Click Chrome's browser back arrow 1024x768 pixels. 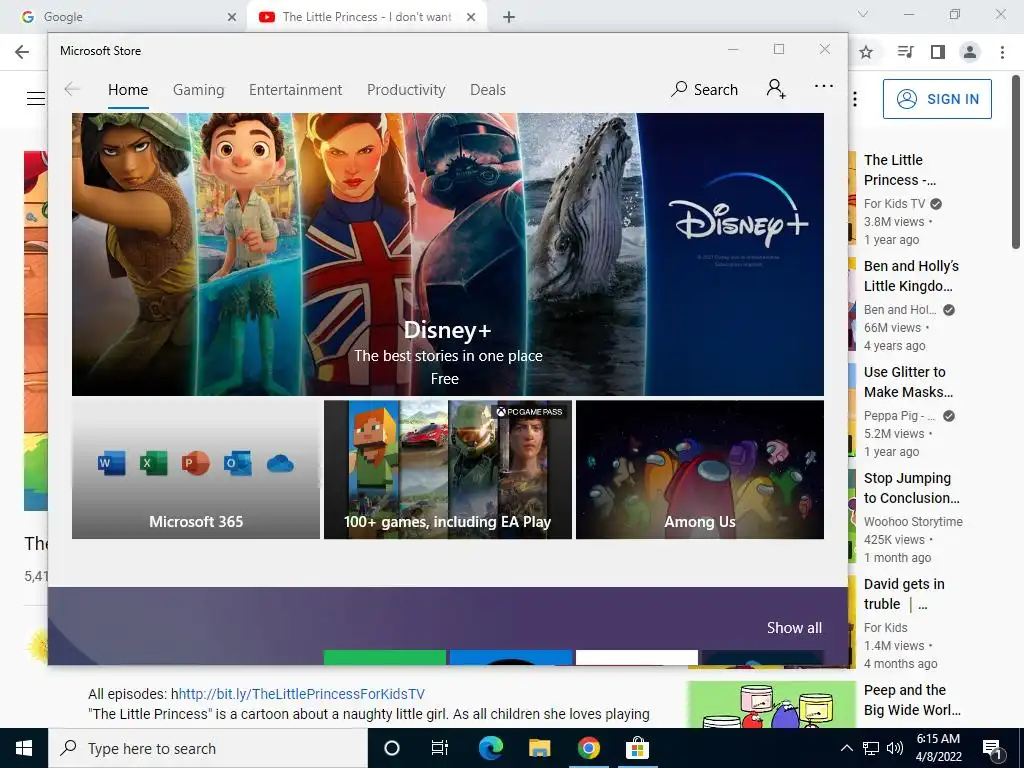[22, 52]
